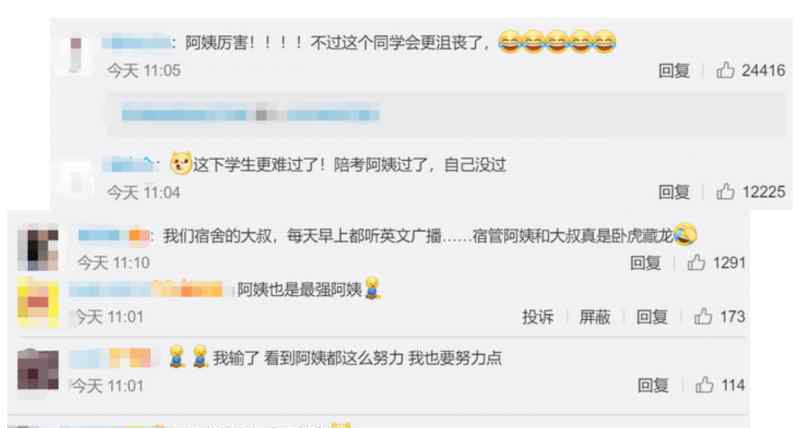Reply to the 我输了 comment
Image resolution: width=800 pixels, height=428 pixels.
click(653, 385)
